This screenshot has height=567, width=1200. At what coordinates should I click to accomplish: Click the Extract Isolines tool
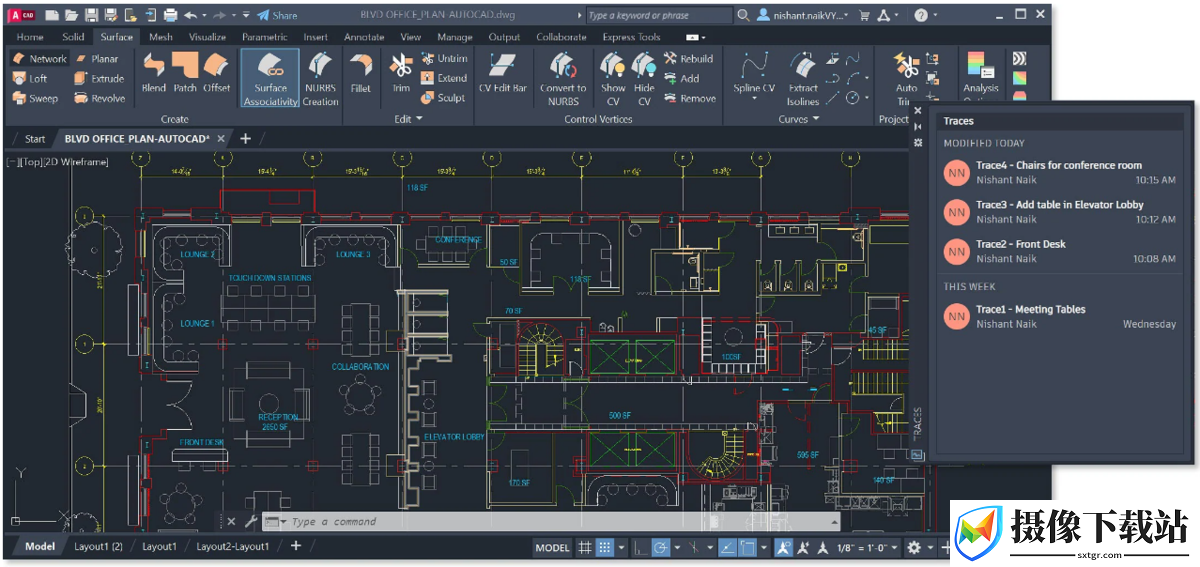click(803, 79)
